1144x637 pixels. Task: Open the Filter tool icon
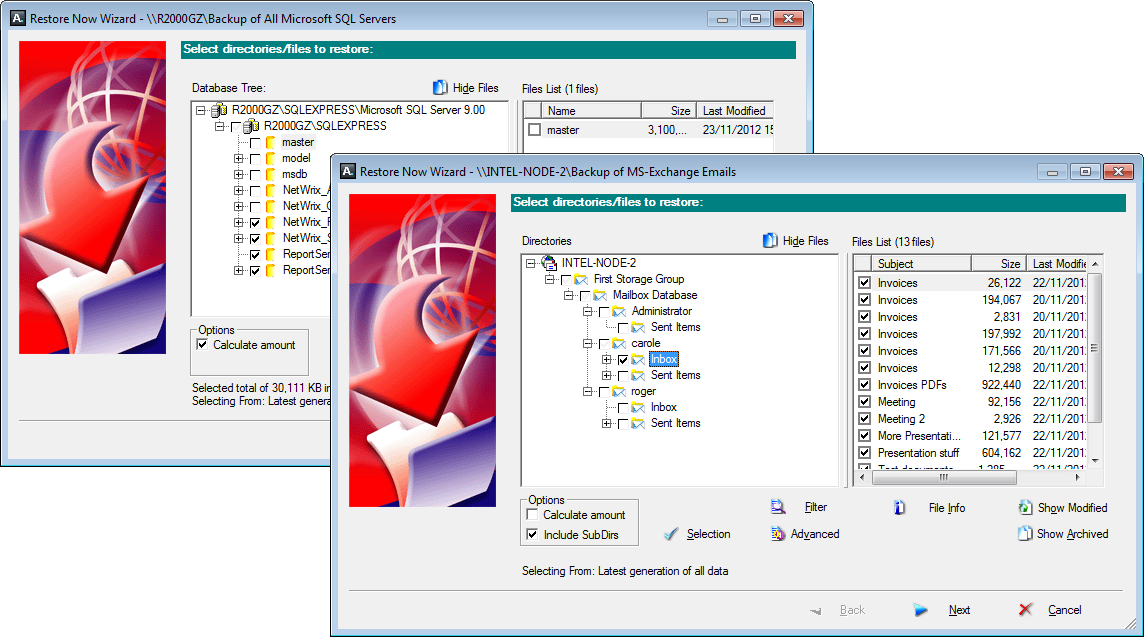click(x=778, y=507)
